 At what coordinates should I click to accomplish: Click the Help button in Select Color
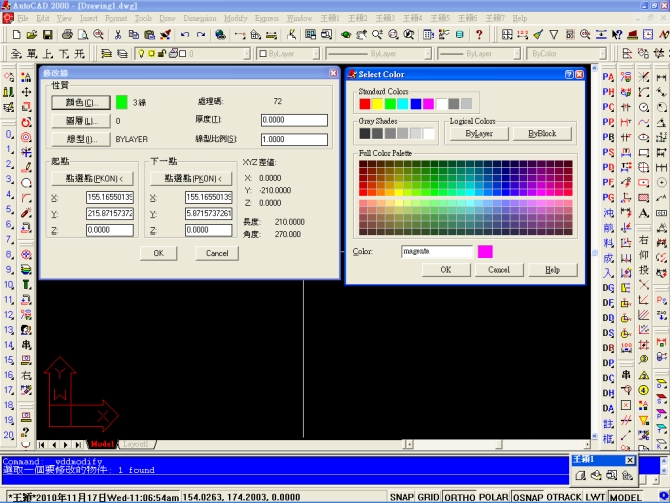[x=552, y=270]
